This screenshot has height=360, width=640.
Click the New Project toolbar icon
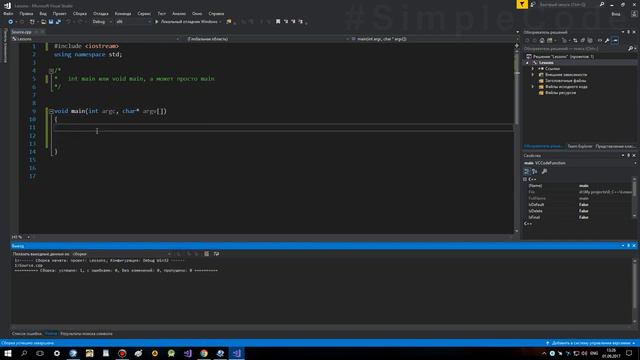pyautogui.click(x=32, y=22)
